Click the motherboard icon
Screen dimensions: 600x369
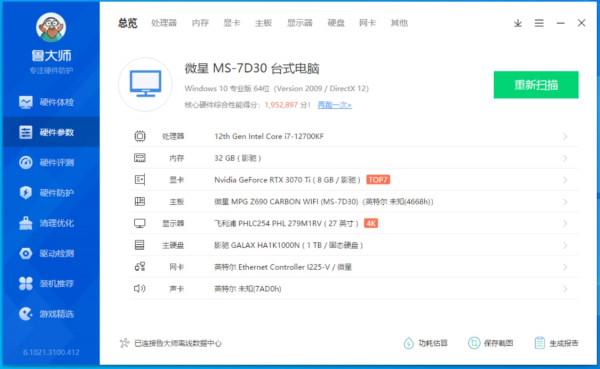click(140, 201)
